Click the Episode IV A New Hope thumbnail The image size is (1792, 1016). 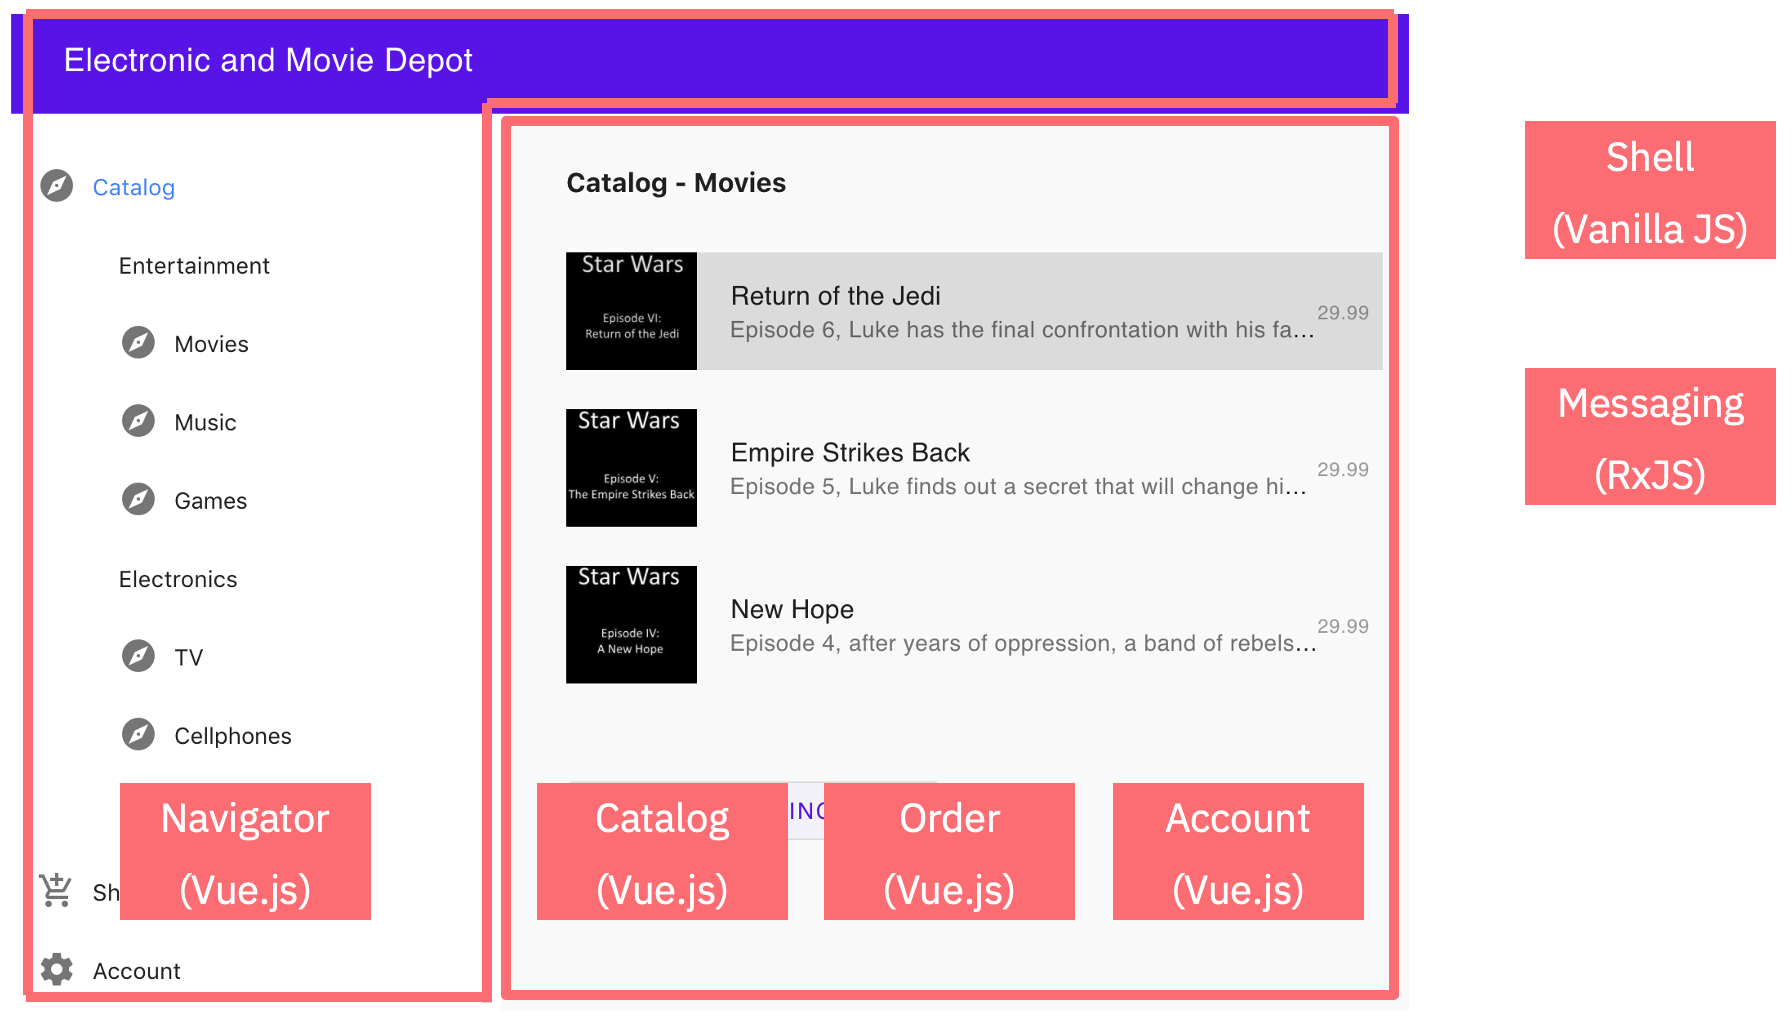[x=631, y=625]
